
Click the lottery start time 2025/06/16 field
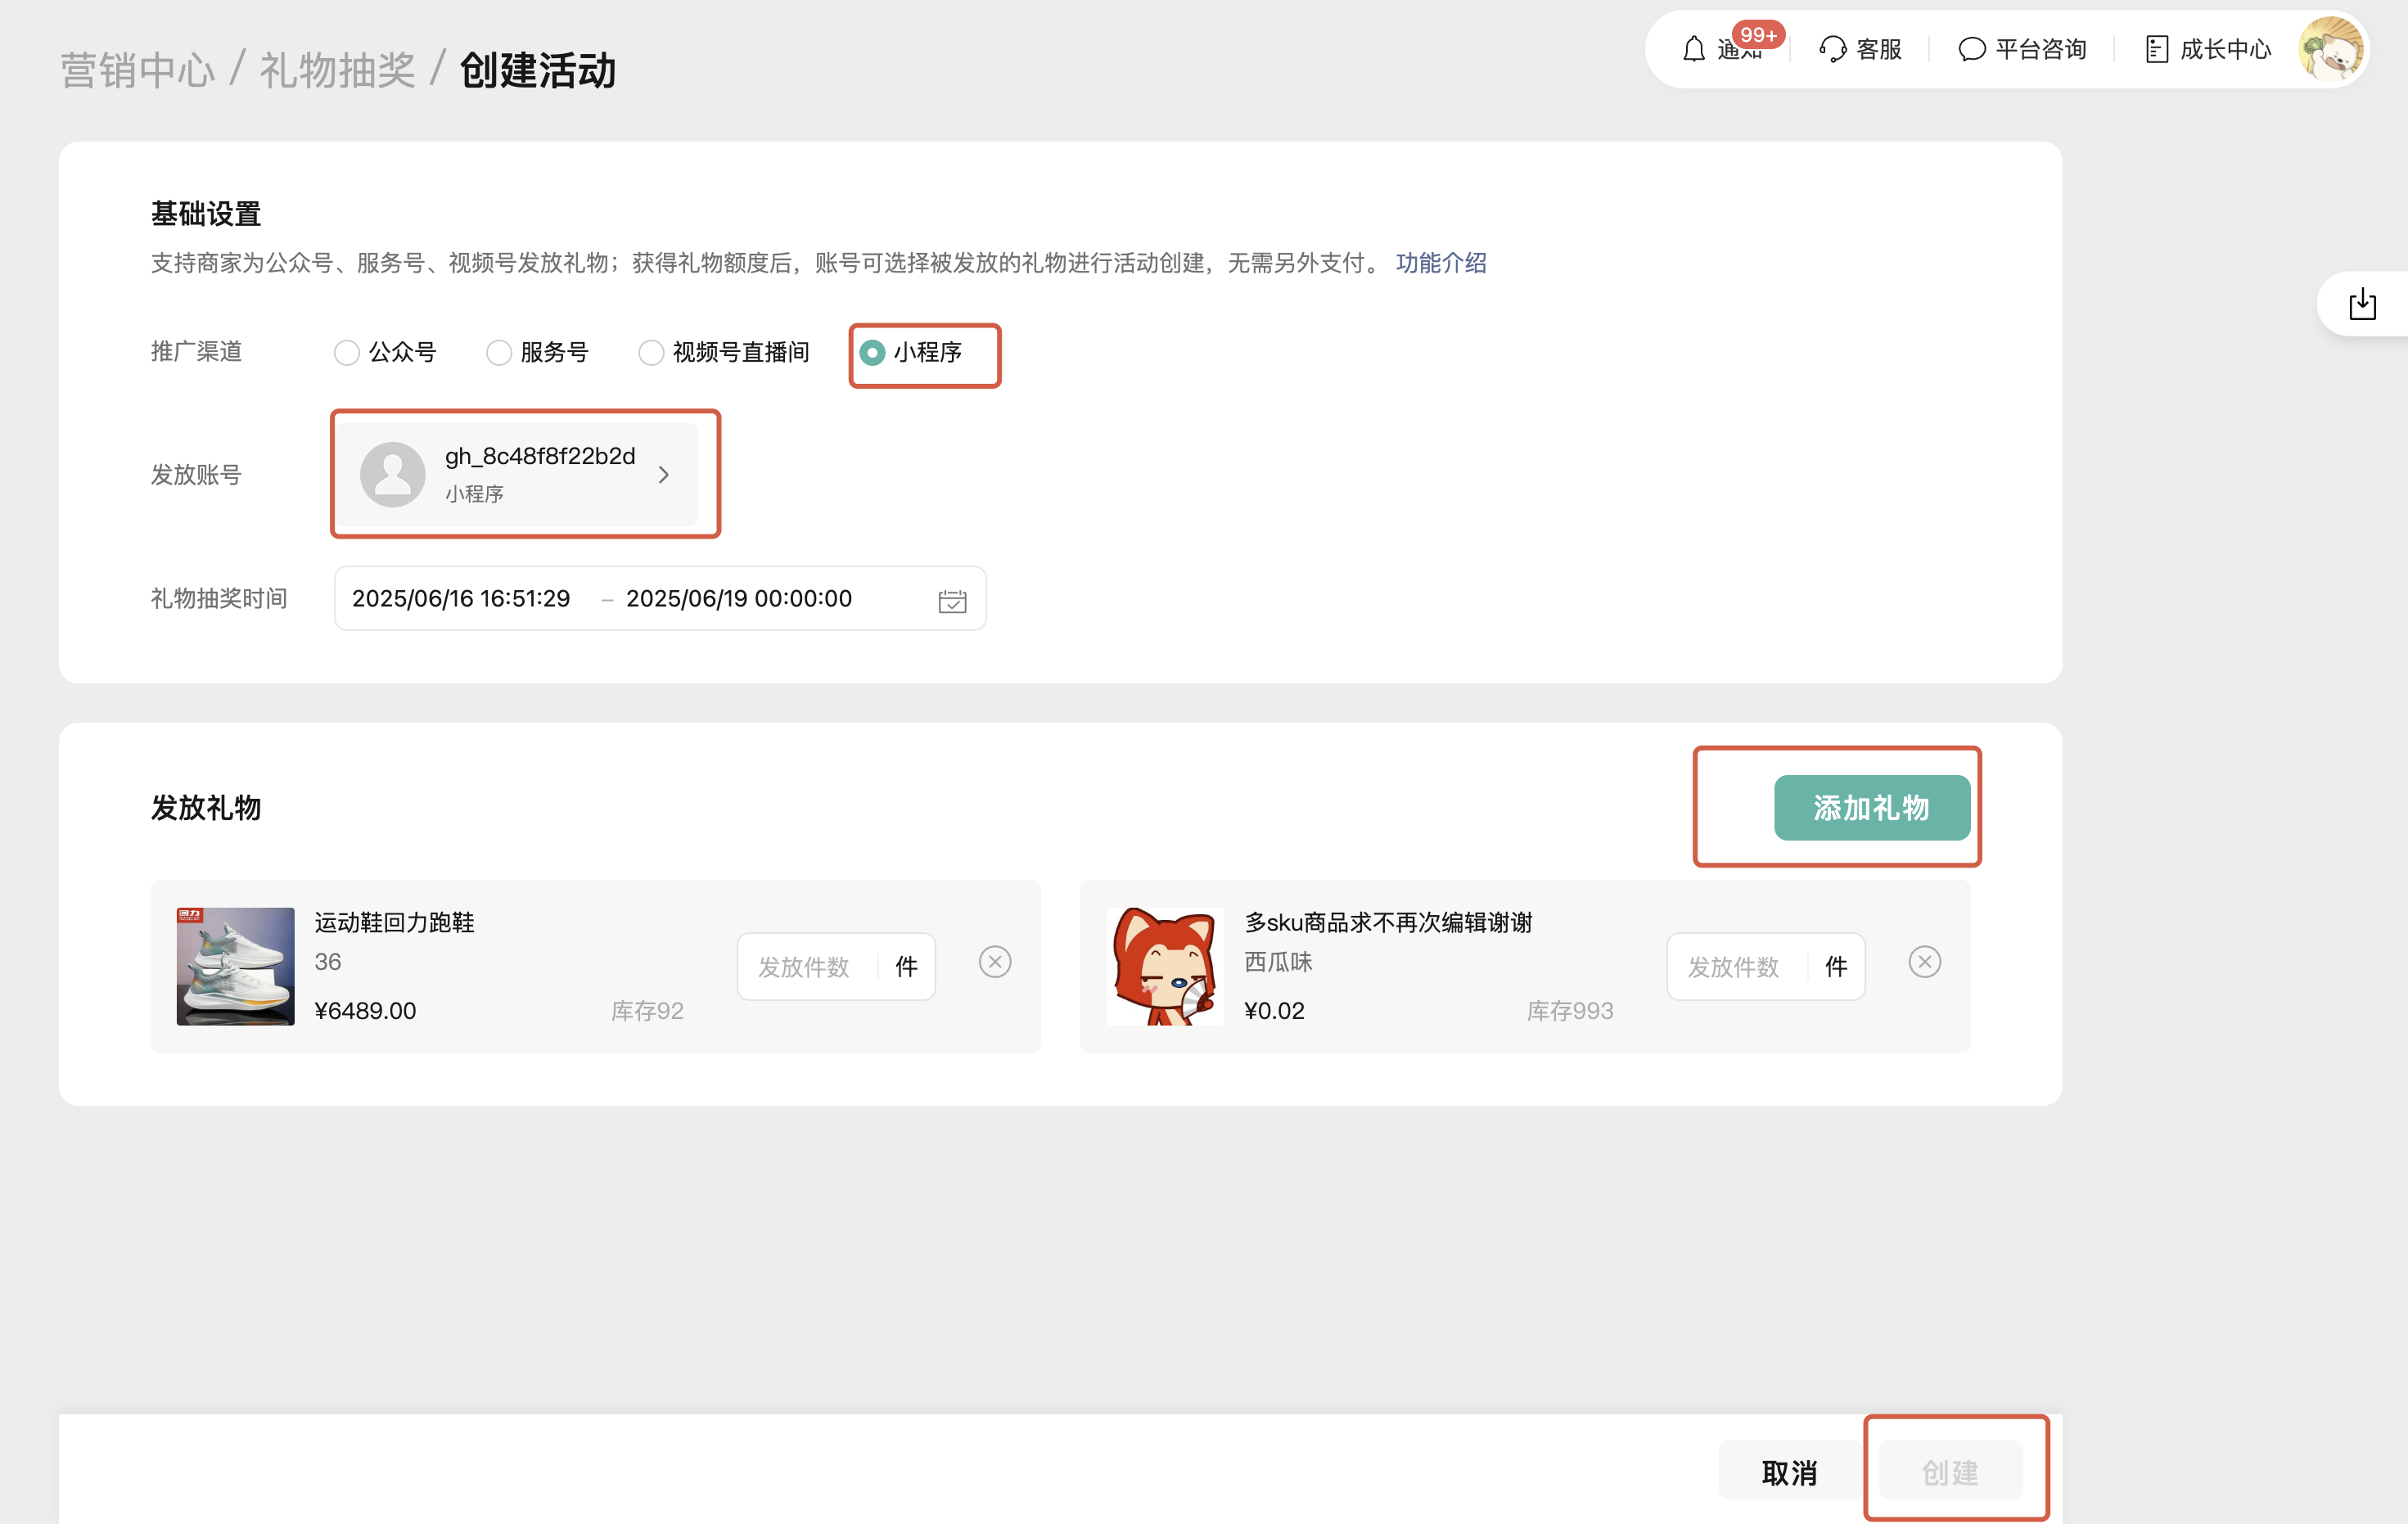pyautogui.click(x=461, y=598)
